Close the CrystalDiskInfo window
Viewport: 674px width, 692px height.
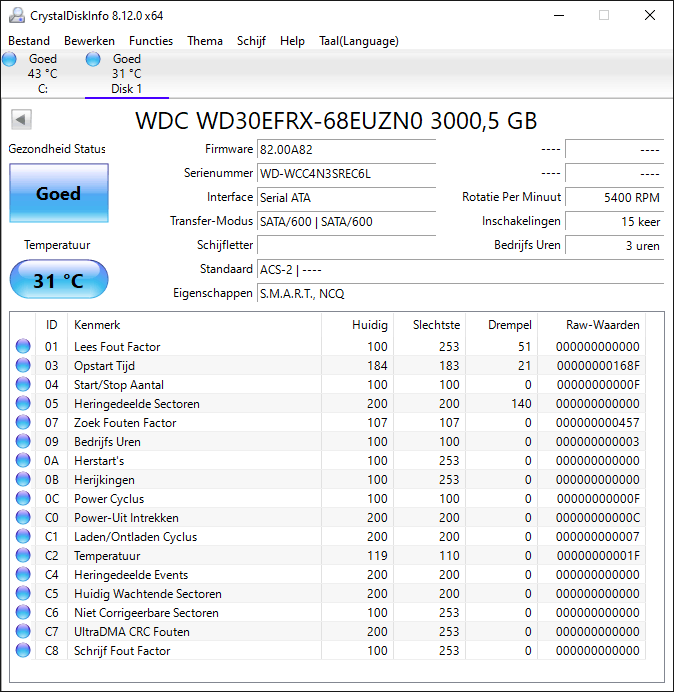[650, 15]
